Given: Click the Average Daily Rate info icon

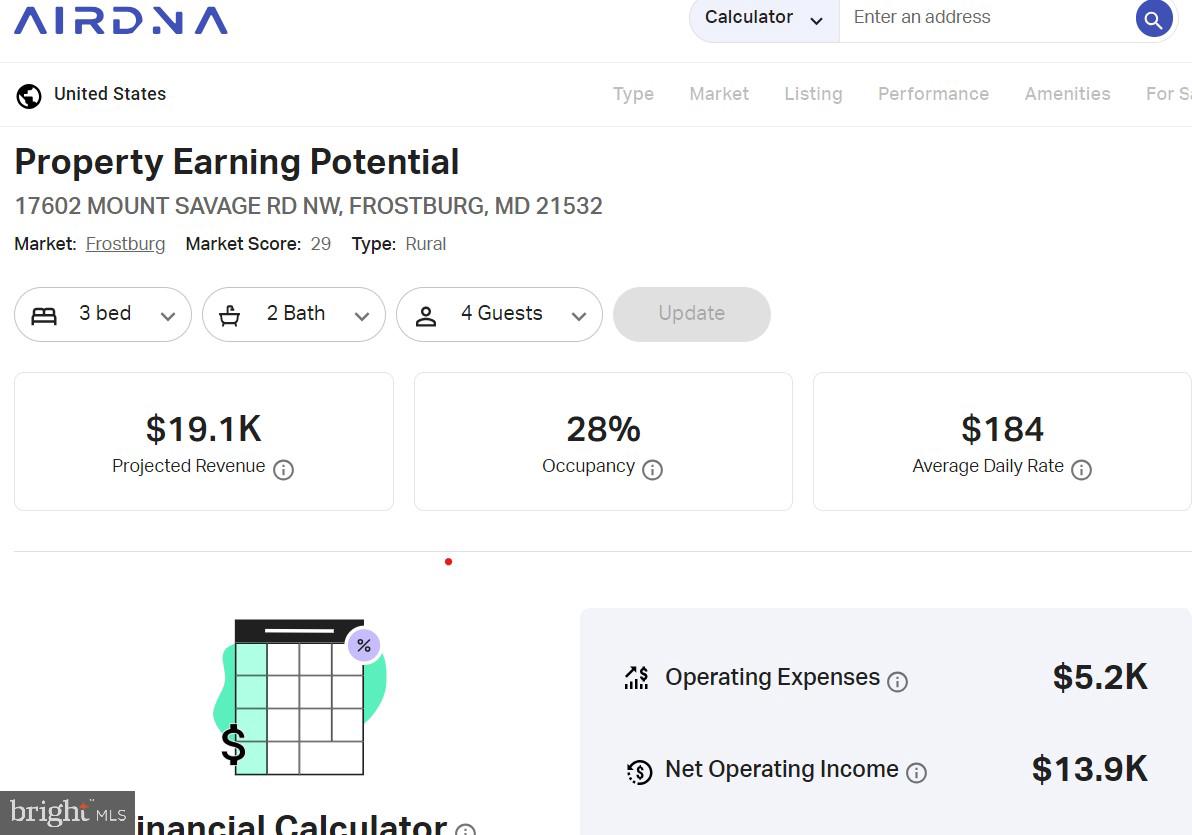Looking at the screenshot, I should click(x=1081, y=469).
